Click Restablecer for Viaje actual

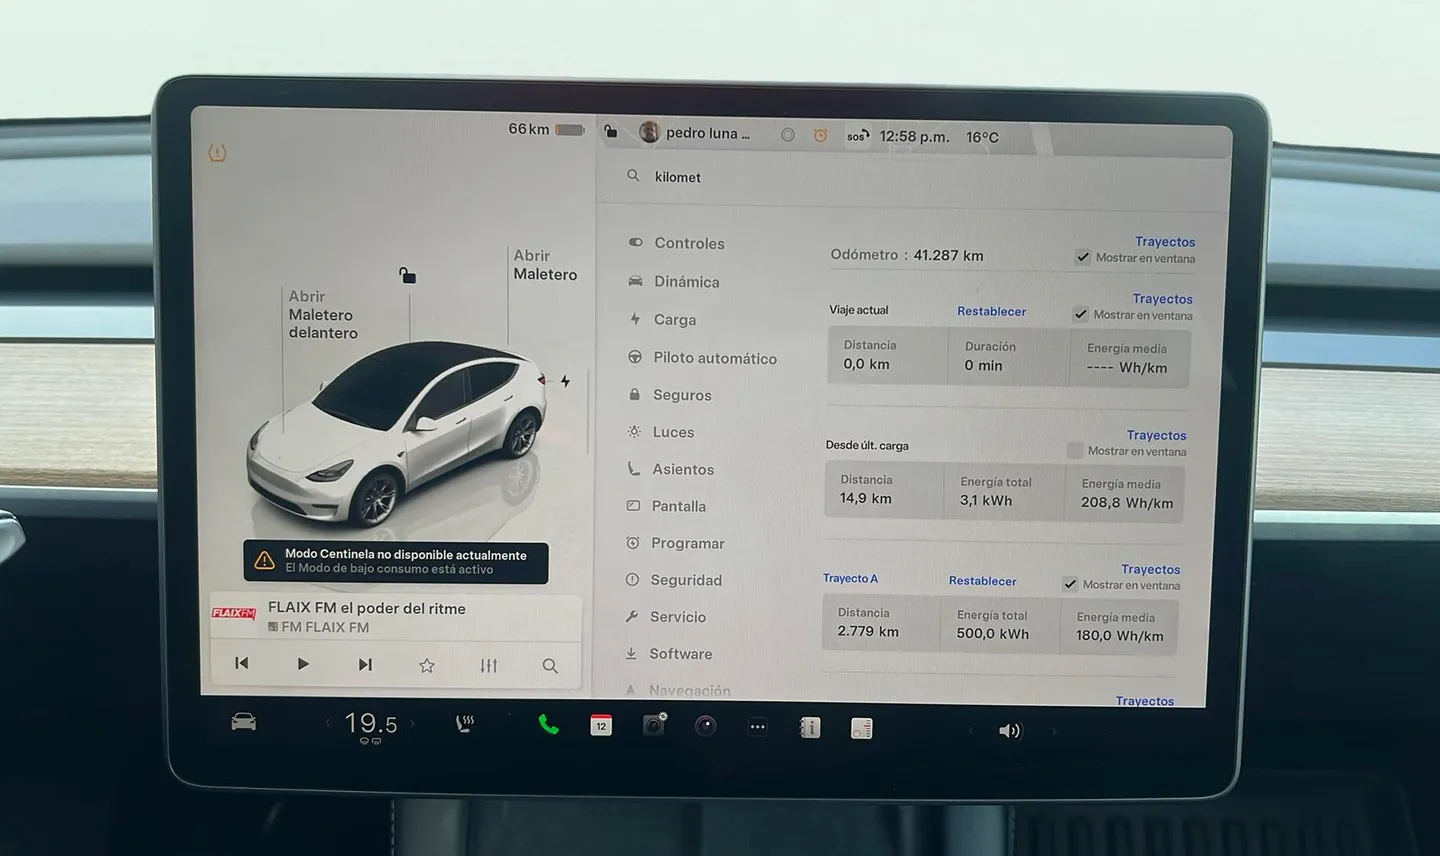click(991, 311)
